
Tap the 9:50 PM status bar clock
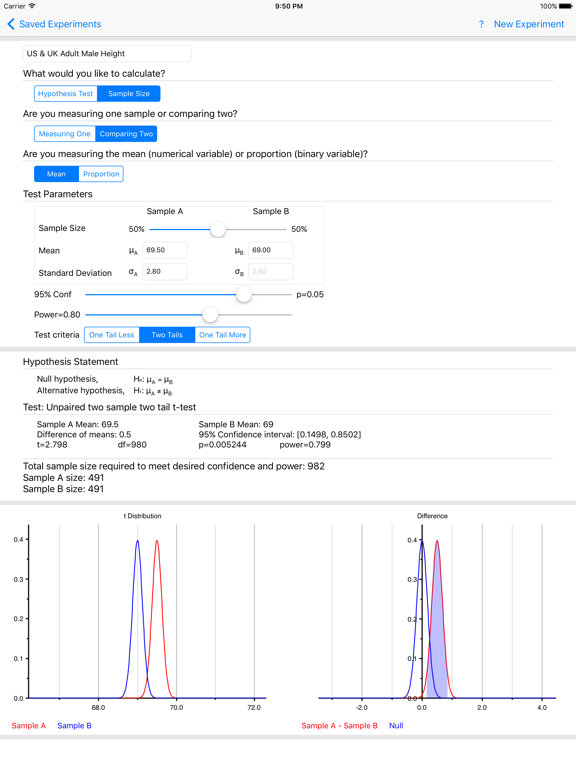point(288,6)
